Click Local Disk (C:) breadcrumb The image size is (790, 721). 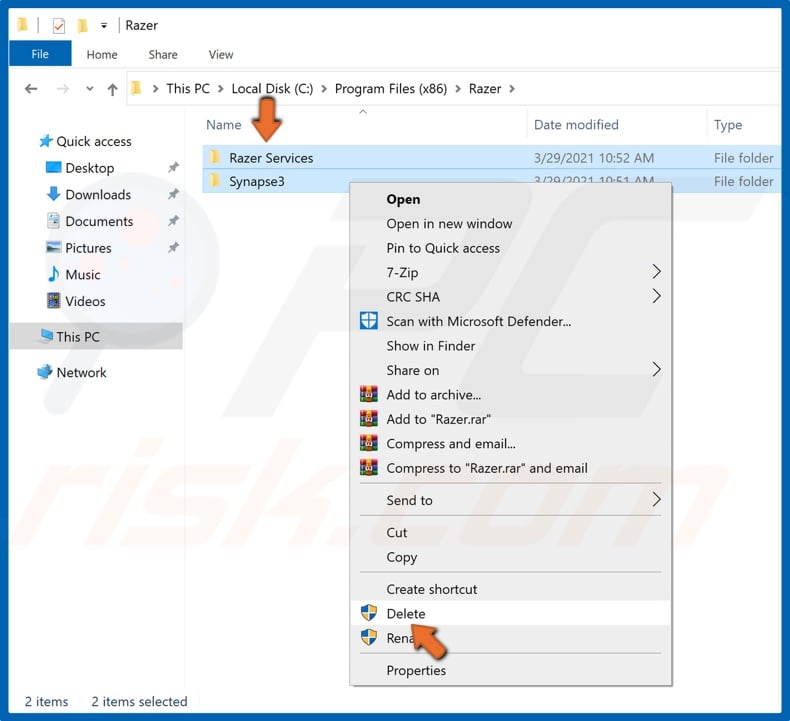tap(272, 89)
